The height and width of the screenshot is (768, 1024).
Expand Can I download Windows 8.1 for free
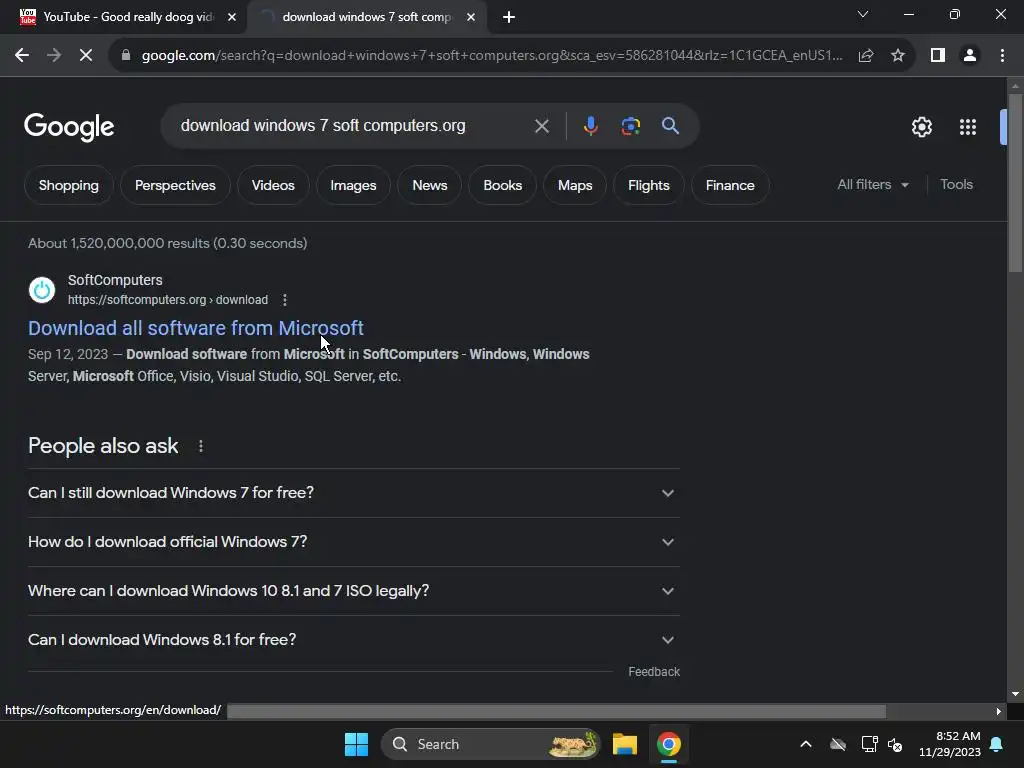pyautogui.click(x=353, y=640)
